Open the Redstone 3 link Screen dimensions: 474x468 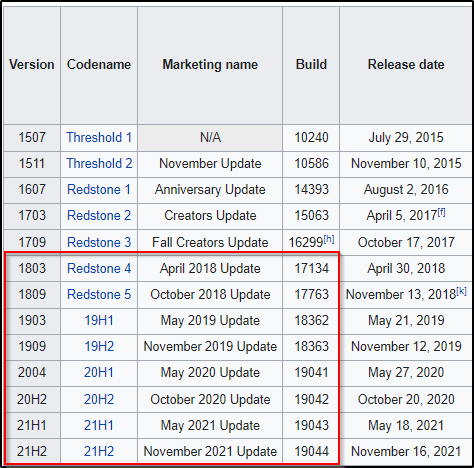(x=99, y=242)
